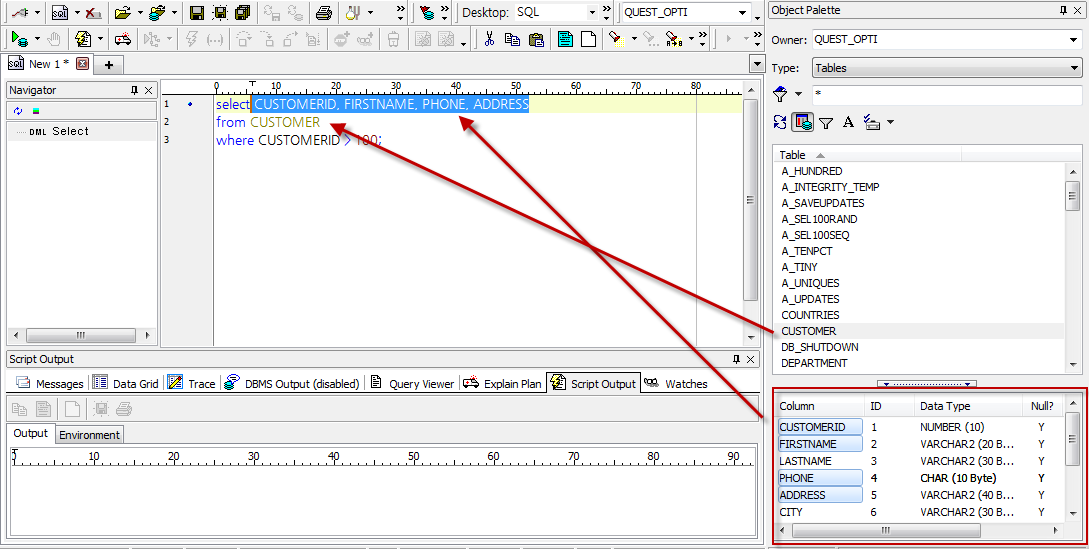Select the CUSTOMER table in the list
This screenshot has width=1089, height=549.
click(x=809, y=331)
